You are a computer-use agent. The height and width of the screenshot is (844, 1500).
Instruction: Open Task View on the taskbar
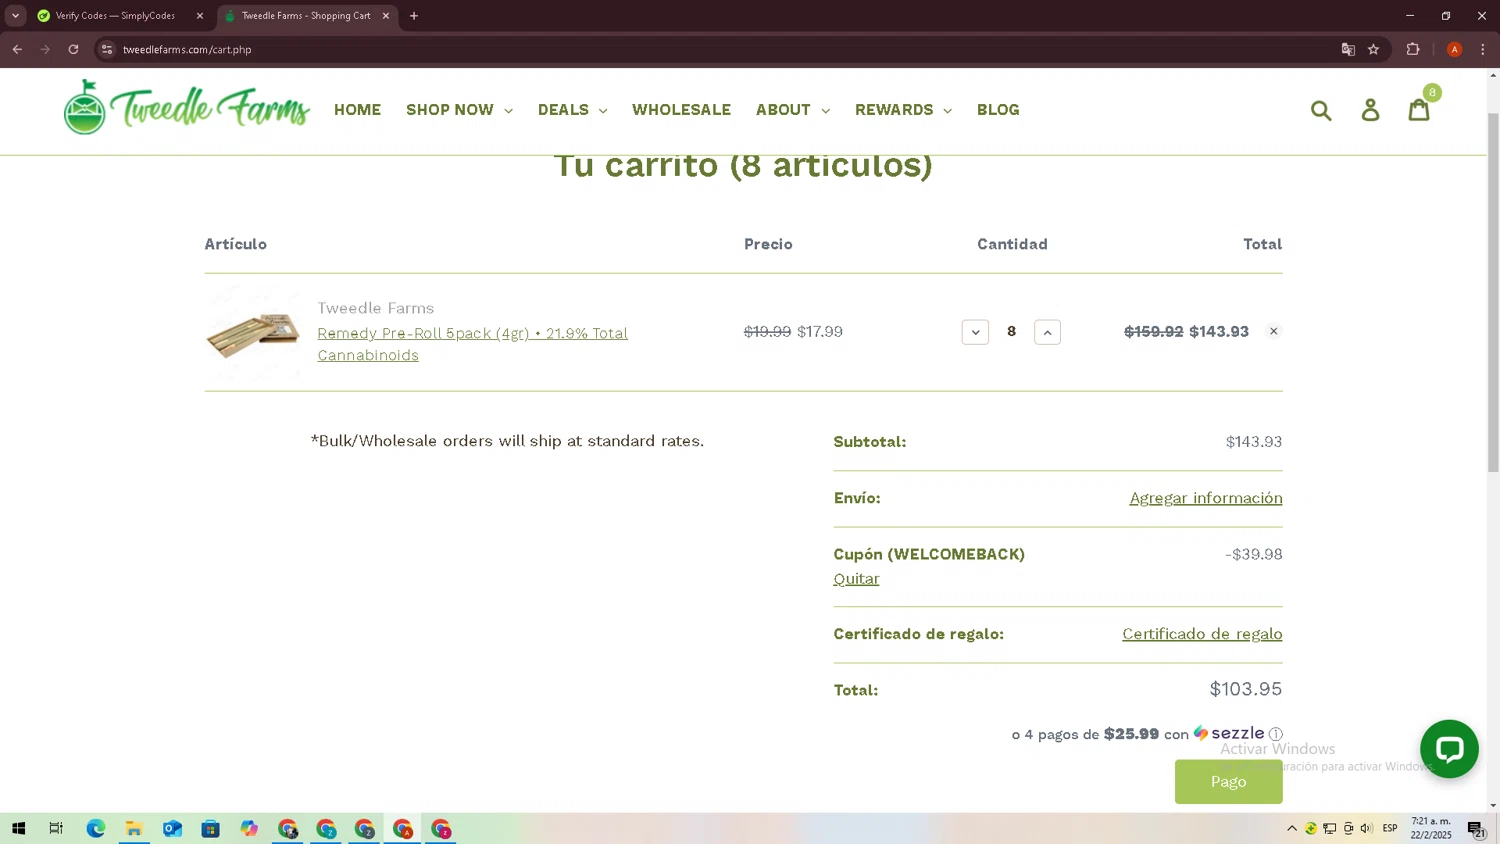pyautogui.click(x=56, y=829)
